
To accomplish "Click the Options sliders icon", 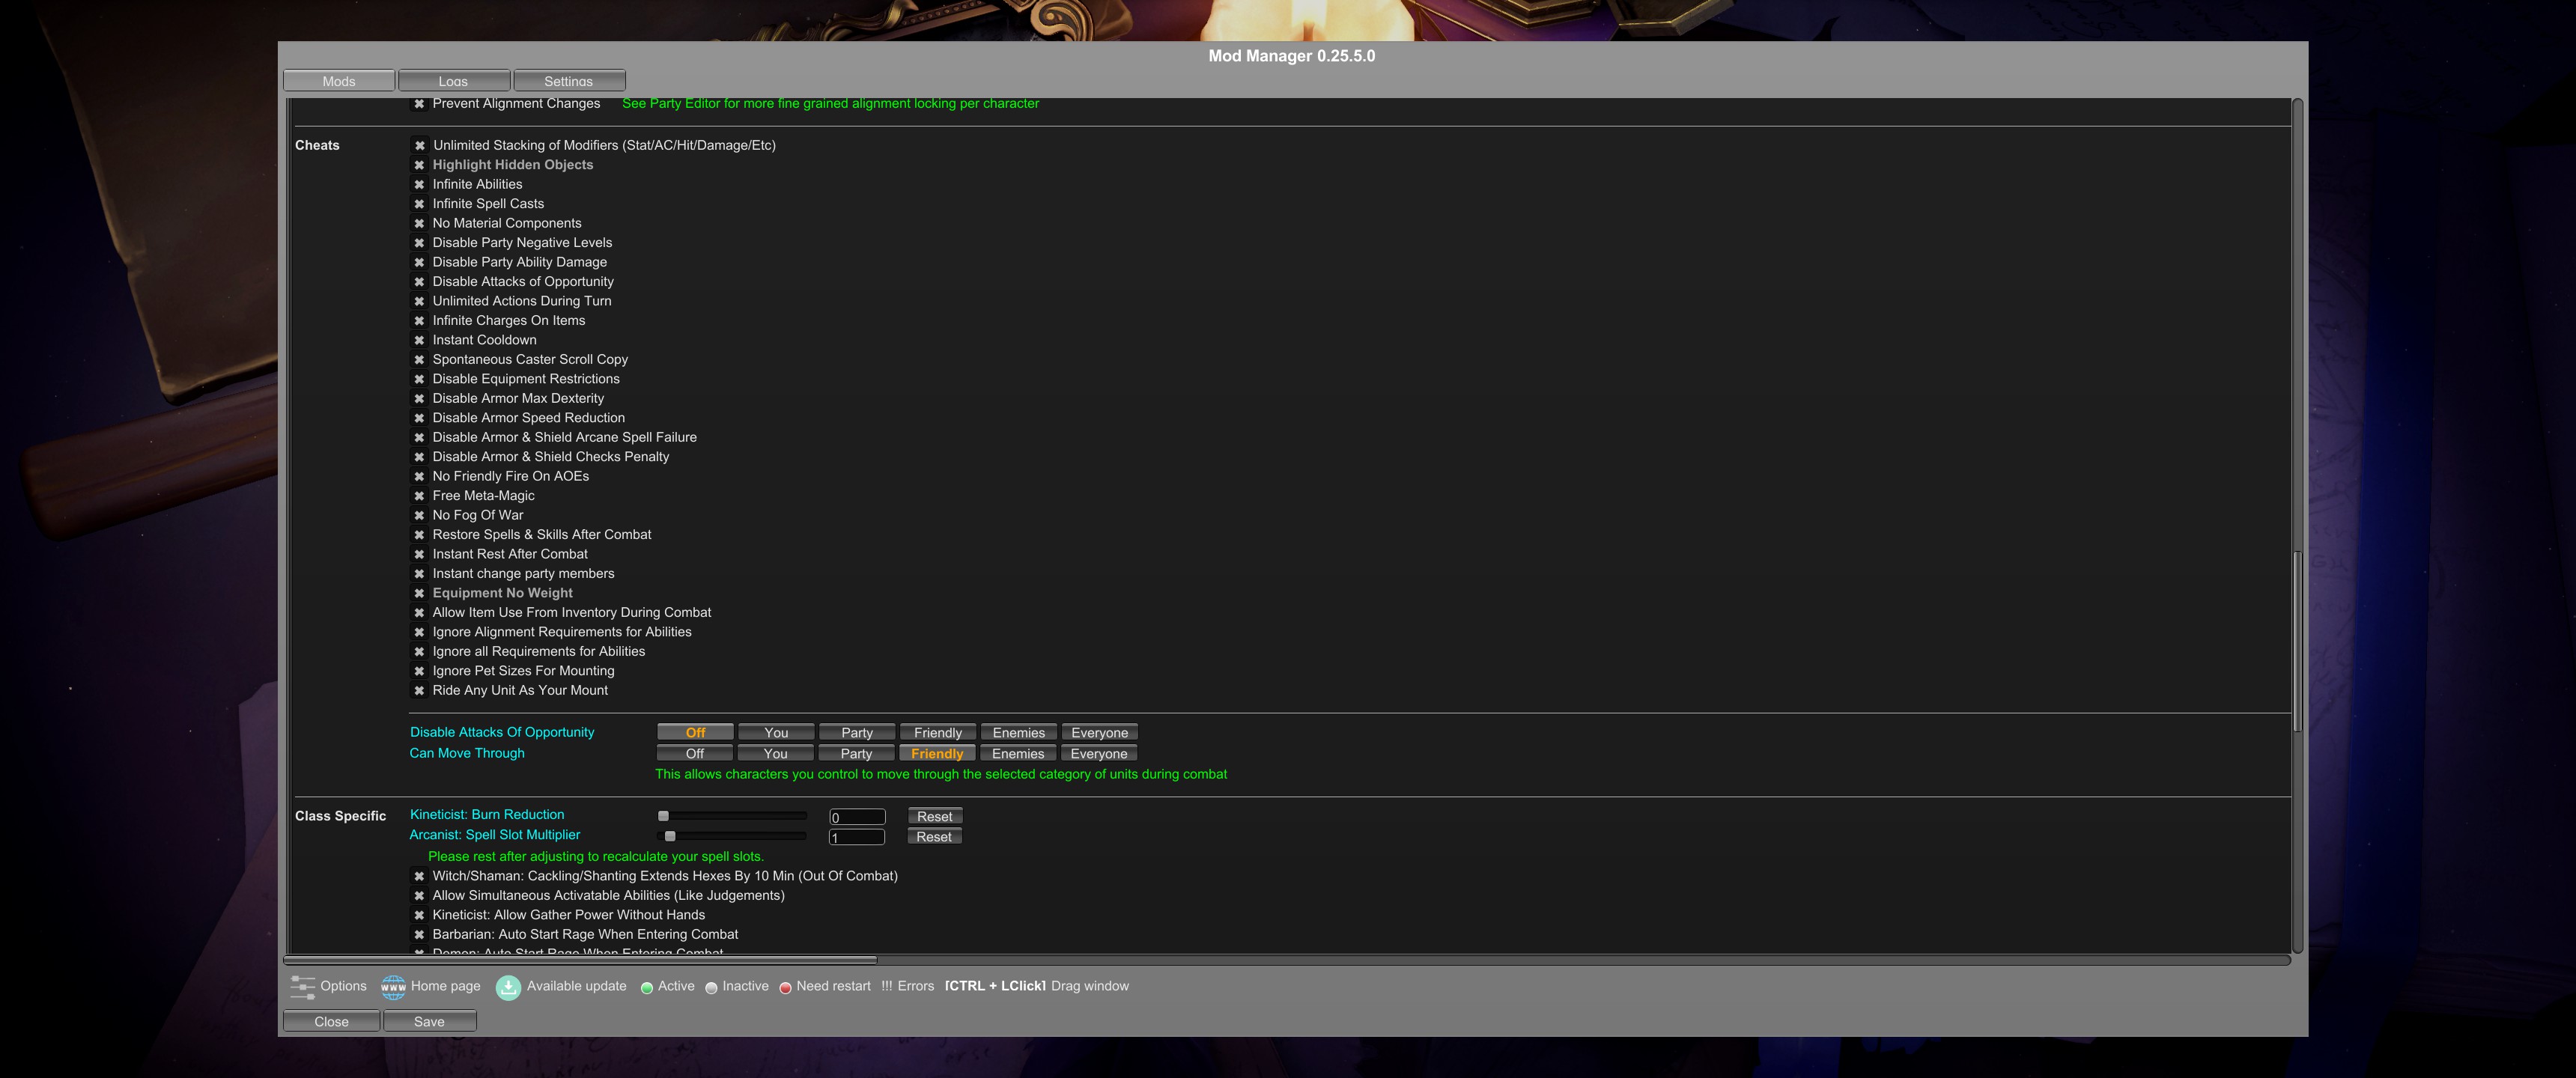I will 302,987.
